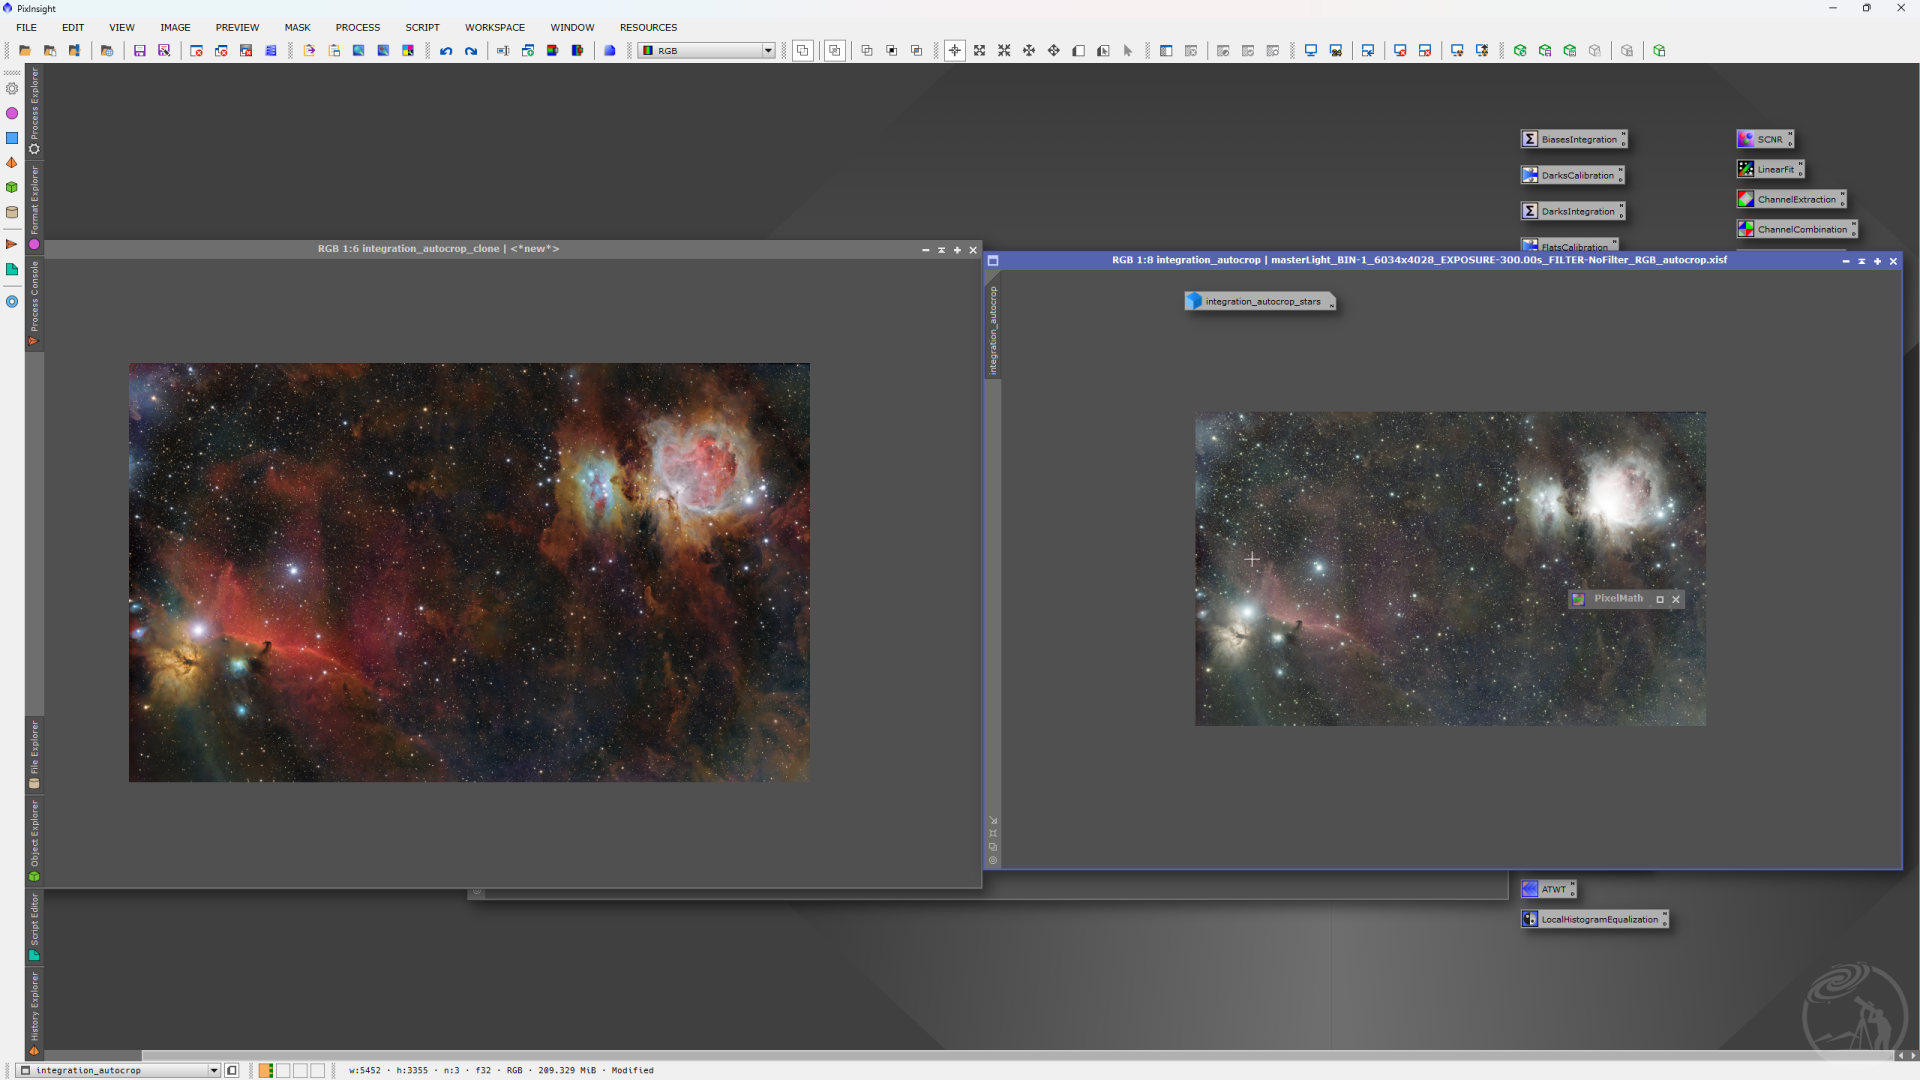
Task: Toggle the readout crosshair mode icon
Action: click(x=955, y=51)
